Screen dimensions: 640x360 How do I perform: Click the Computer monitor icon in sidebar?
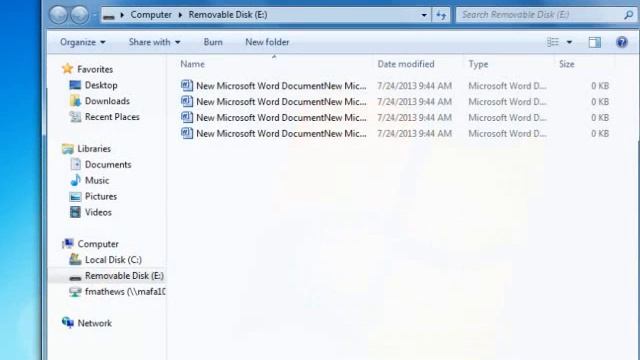coord(68,244)
